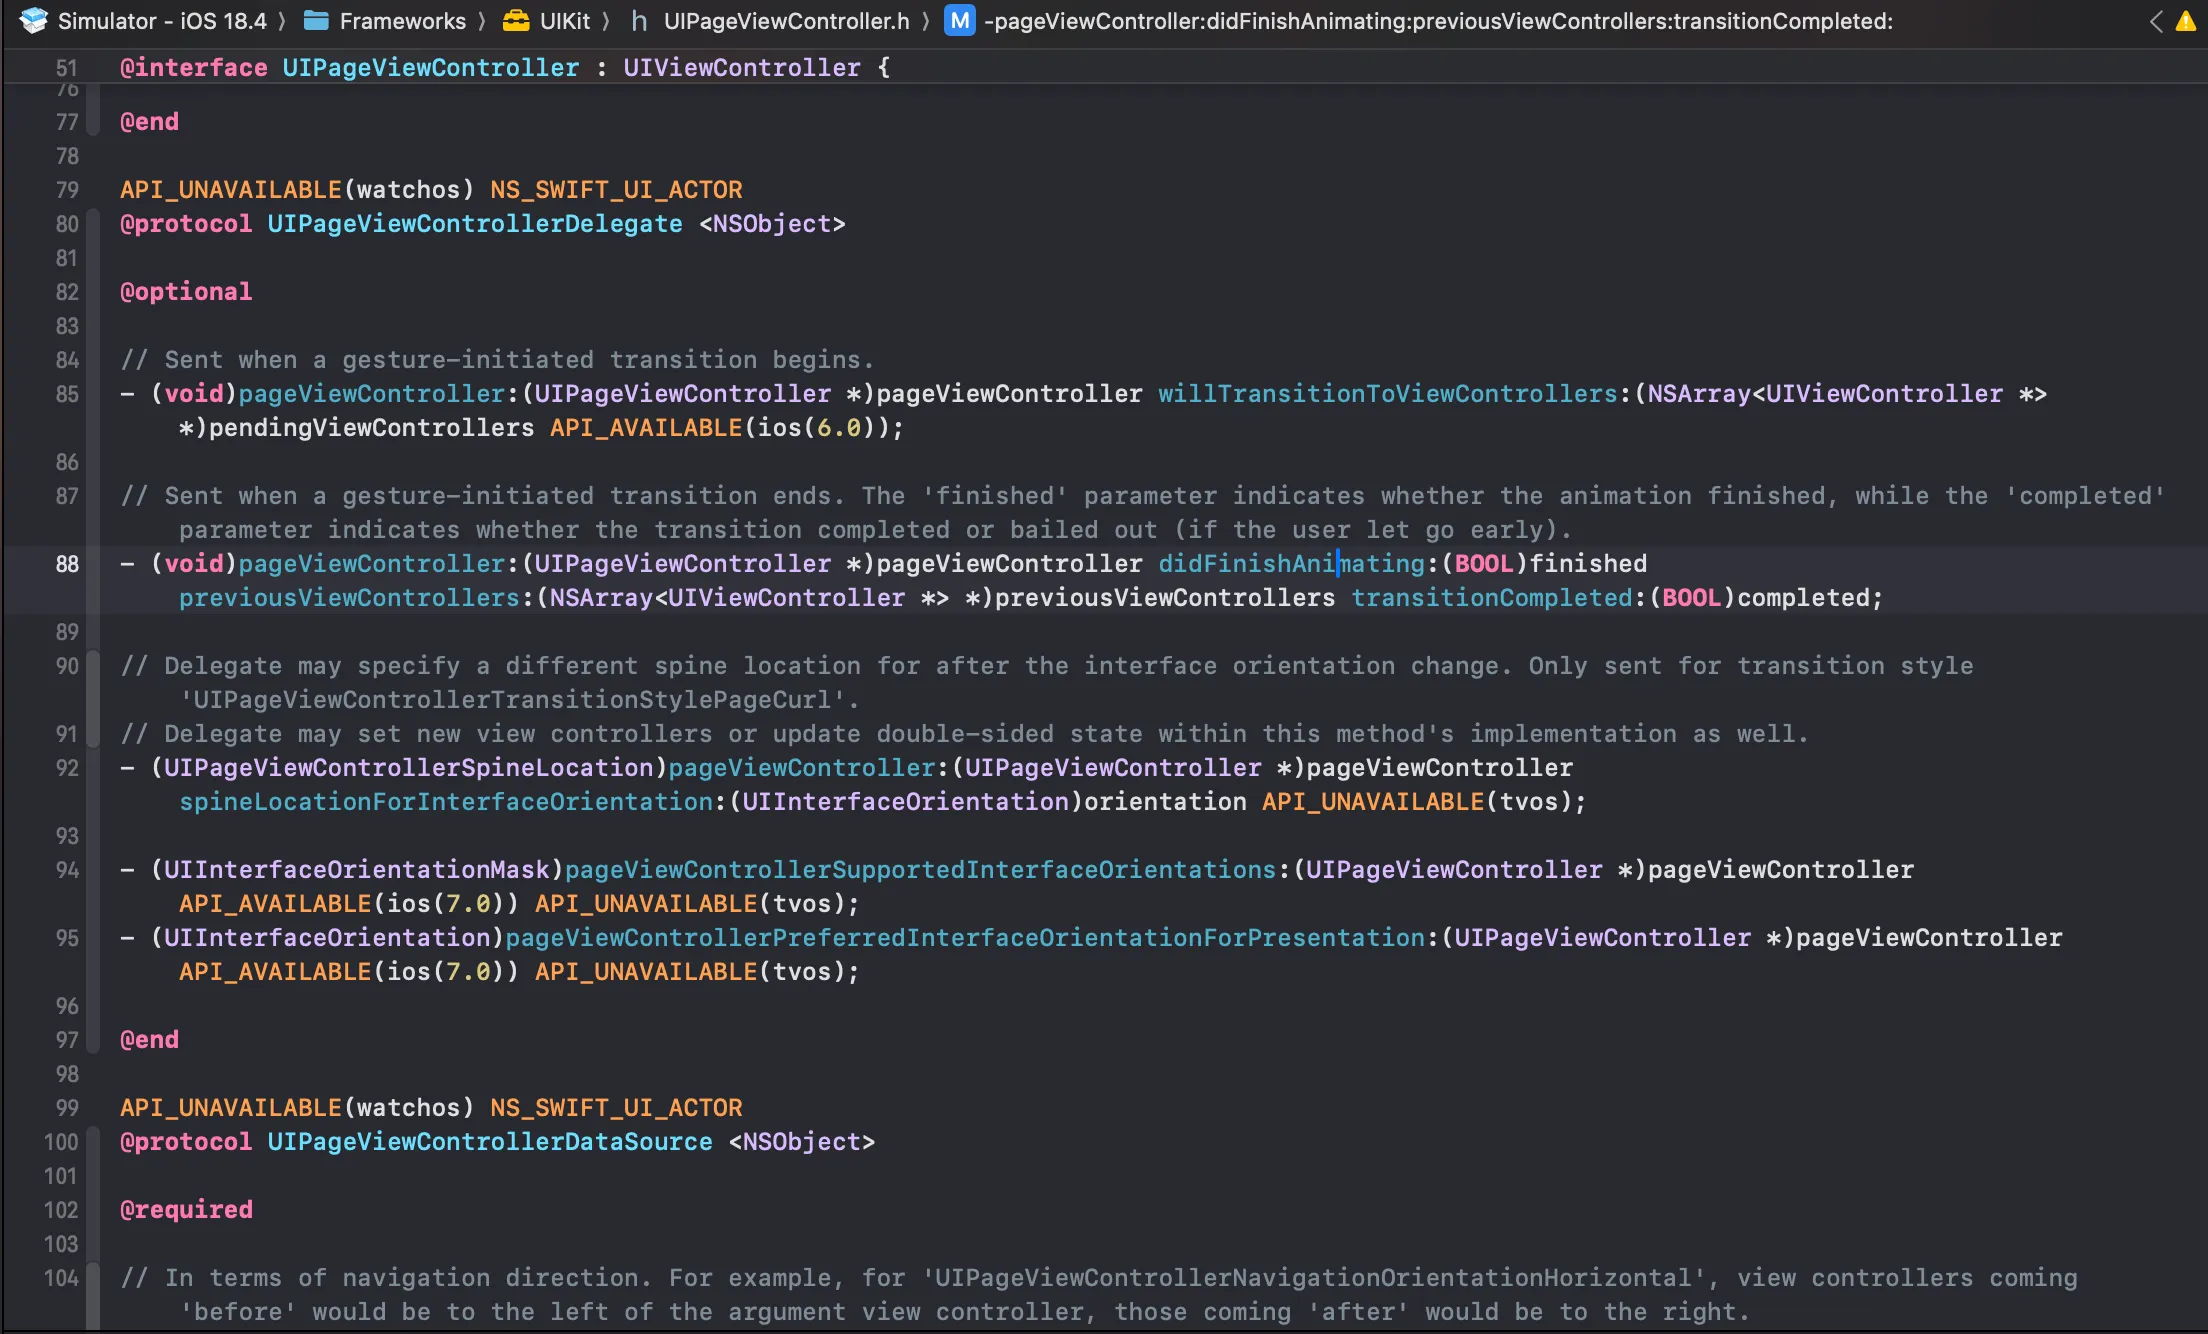The height and width of the screenshot is (1334, 2208).
Task: Click 'UIPageViewControllerDataSource' protocol name
Action: pos(490,1142)
